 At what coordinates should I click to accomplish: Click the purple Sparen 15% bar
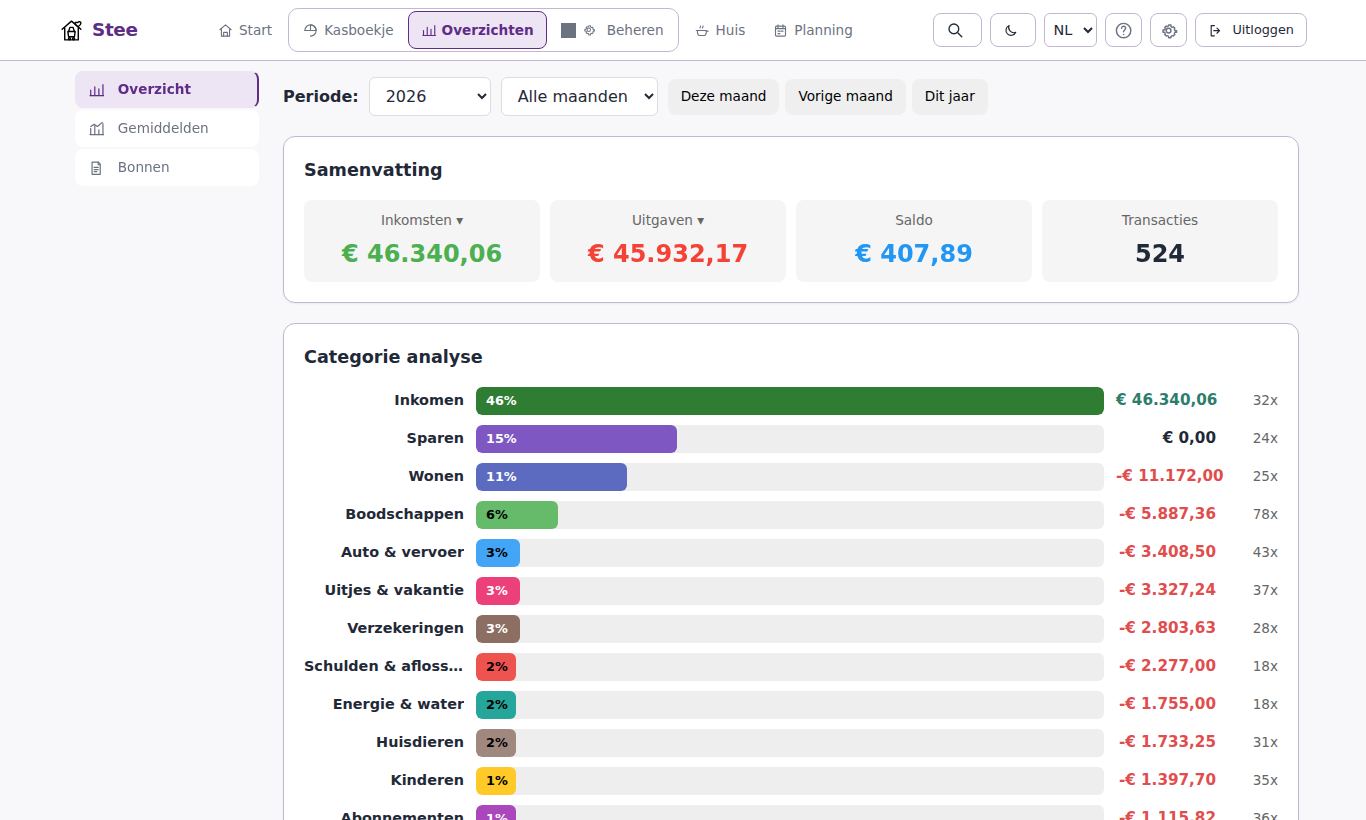pyautogui.click(x=576, y=438)
